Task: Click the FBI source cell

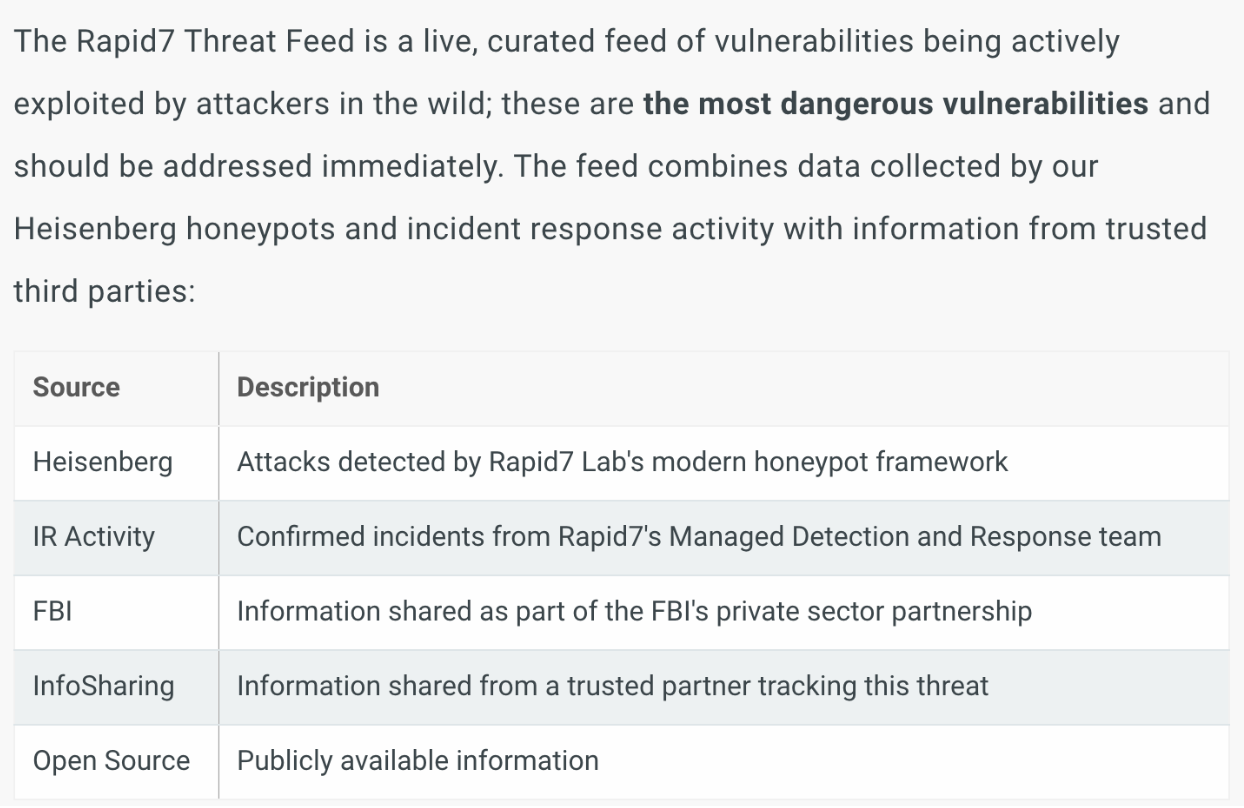Action: coord(52,611)
